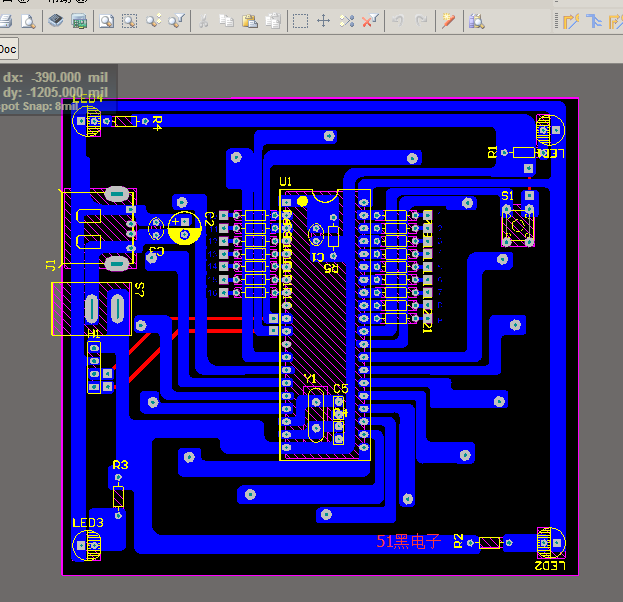Click the dark 3D-chip icon left of the board icon

tap(56, 20)
